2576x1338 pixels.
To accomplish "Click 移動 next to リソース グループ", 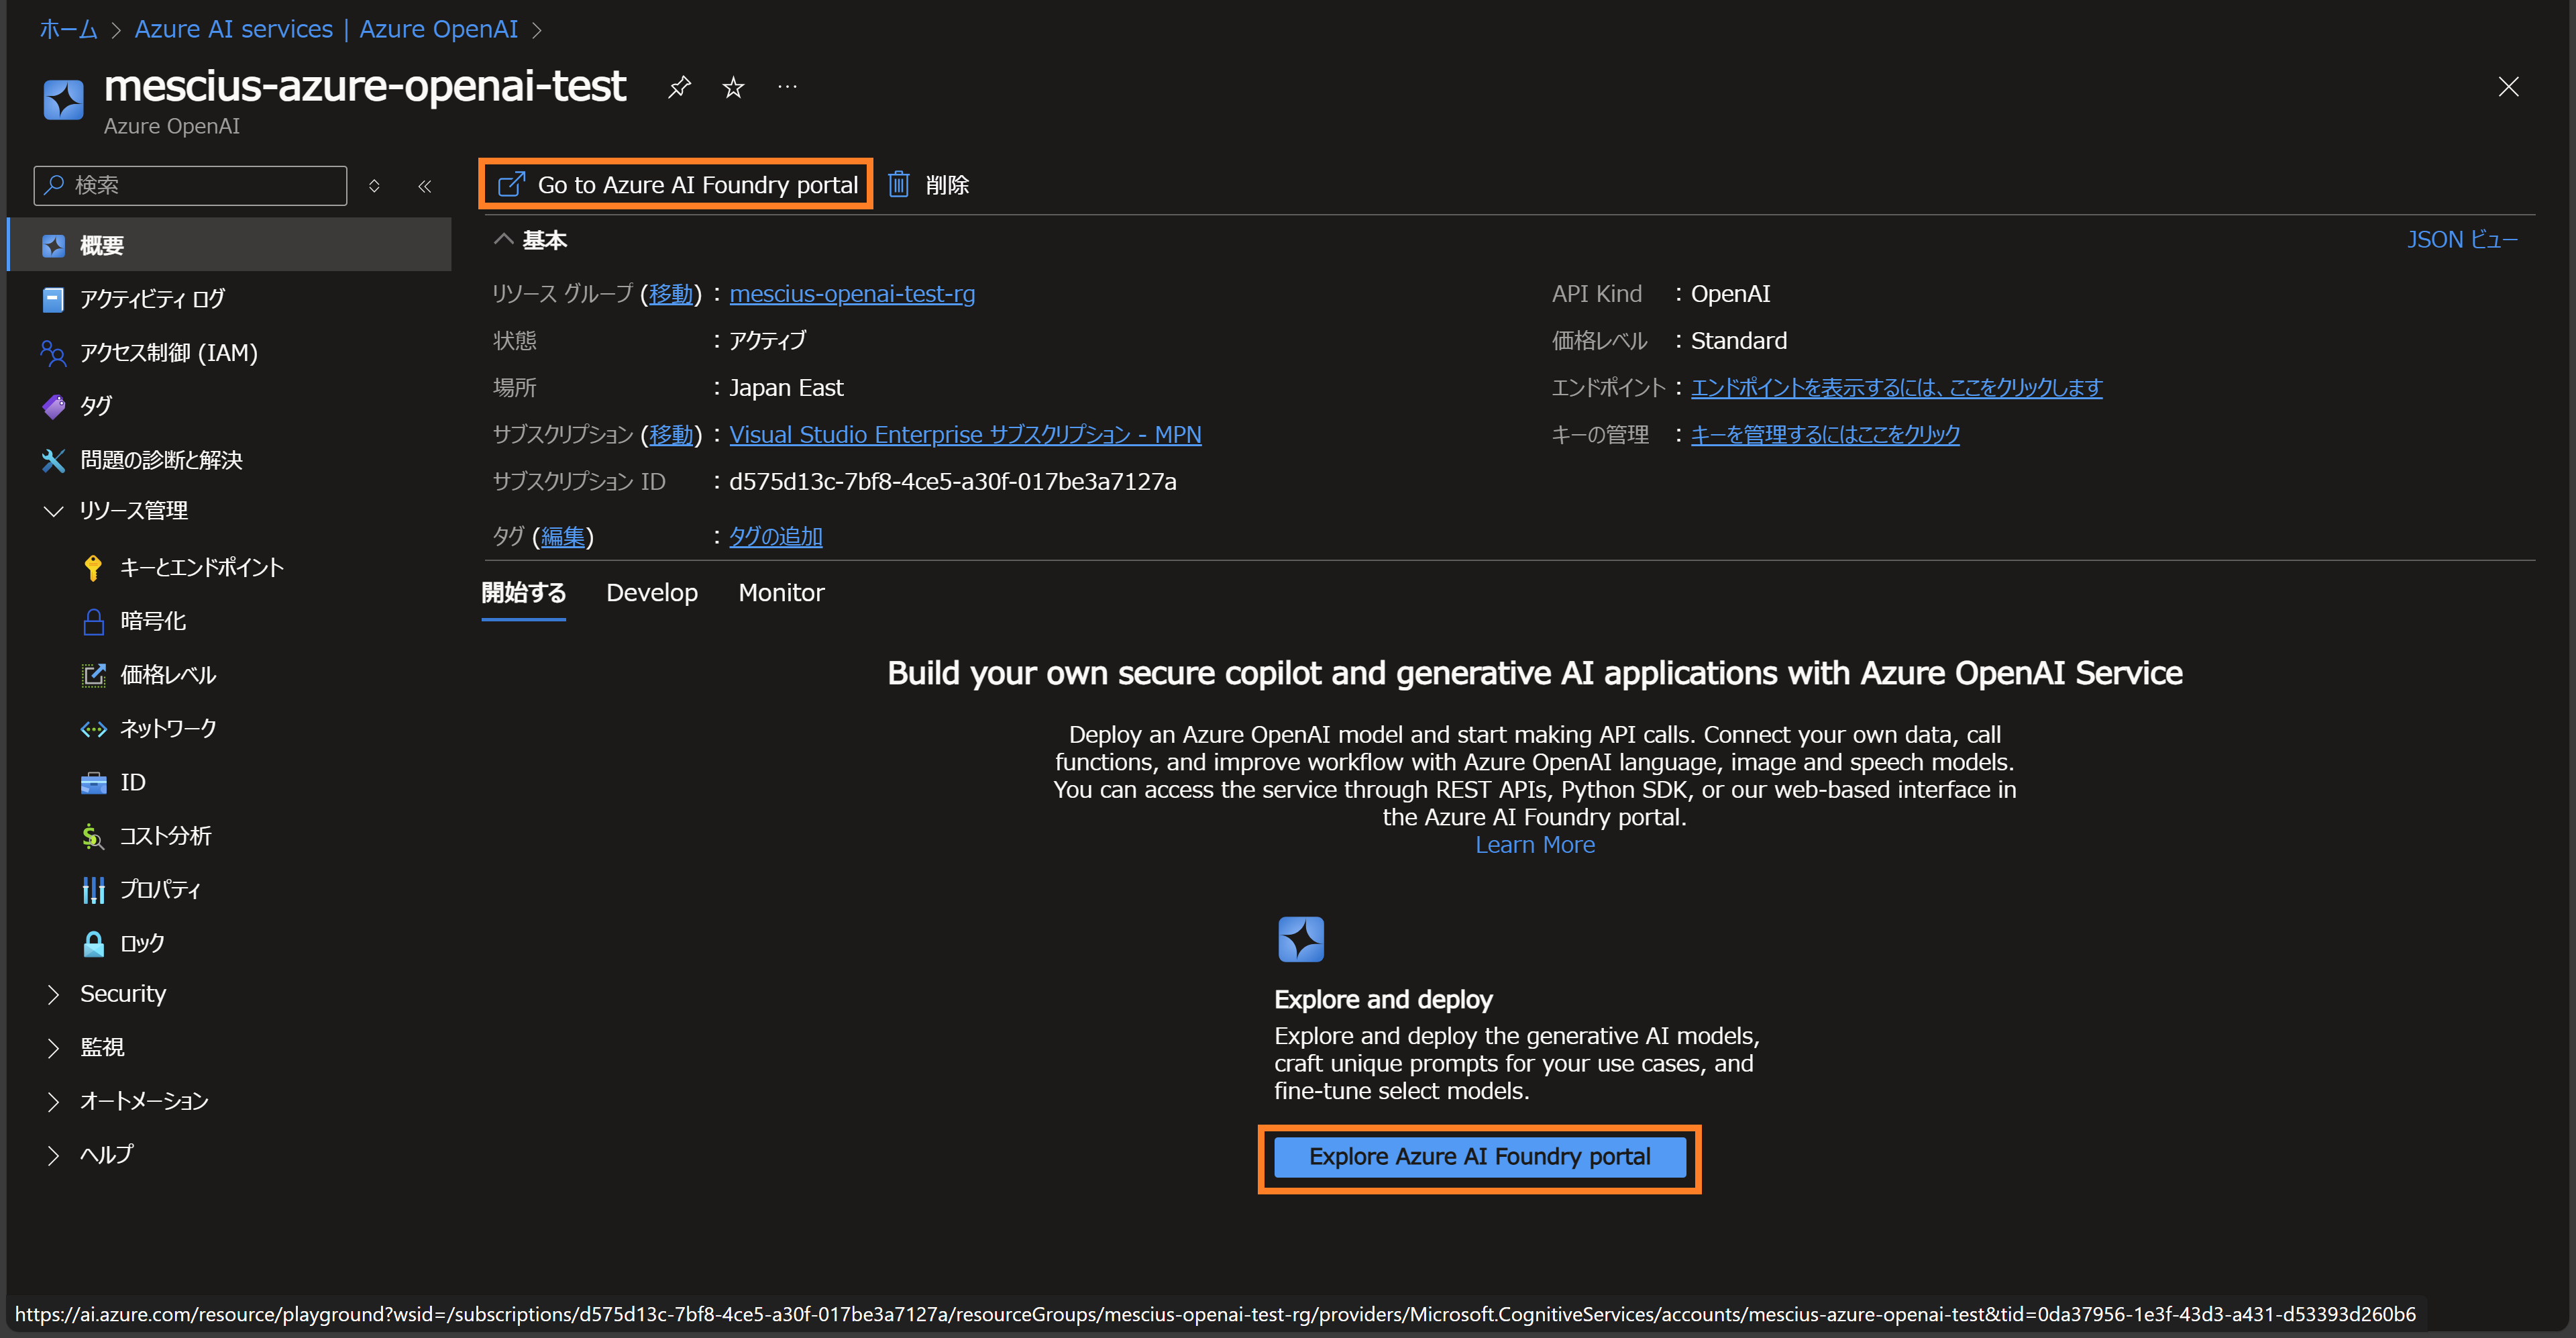I will point(670,294).
